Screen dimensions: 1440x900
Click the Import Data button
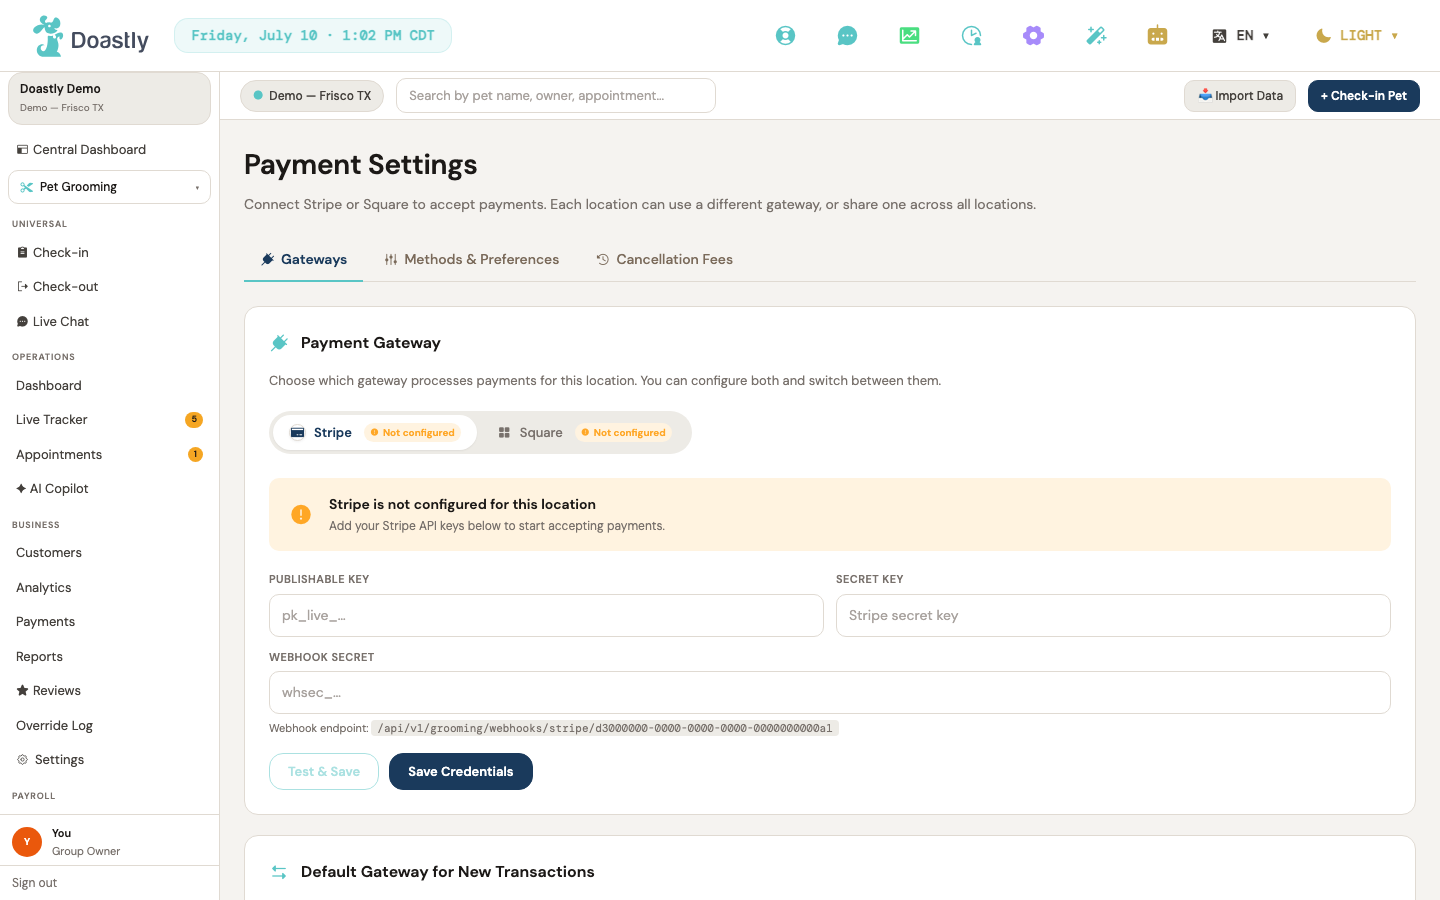(1240, 96)
